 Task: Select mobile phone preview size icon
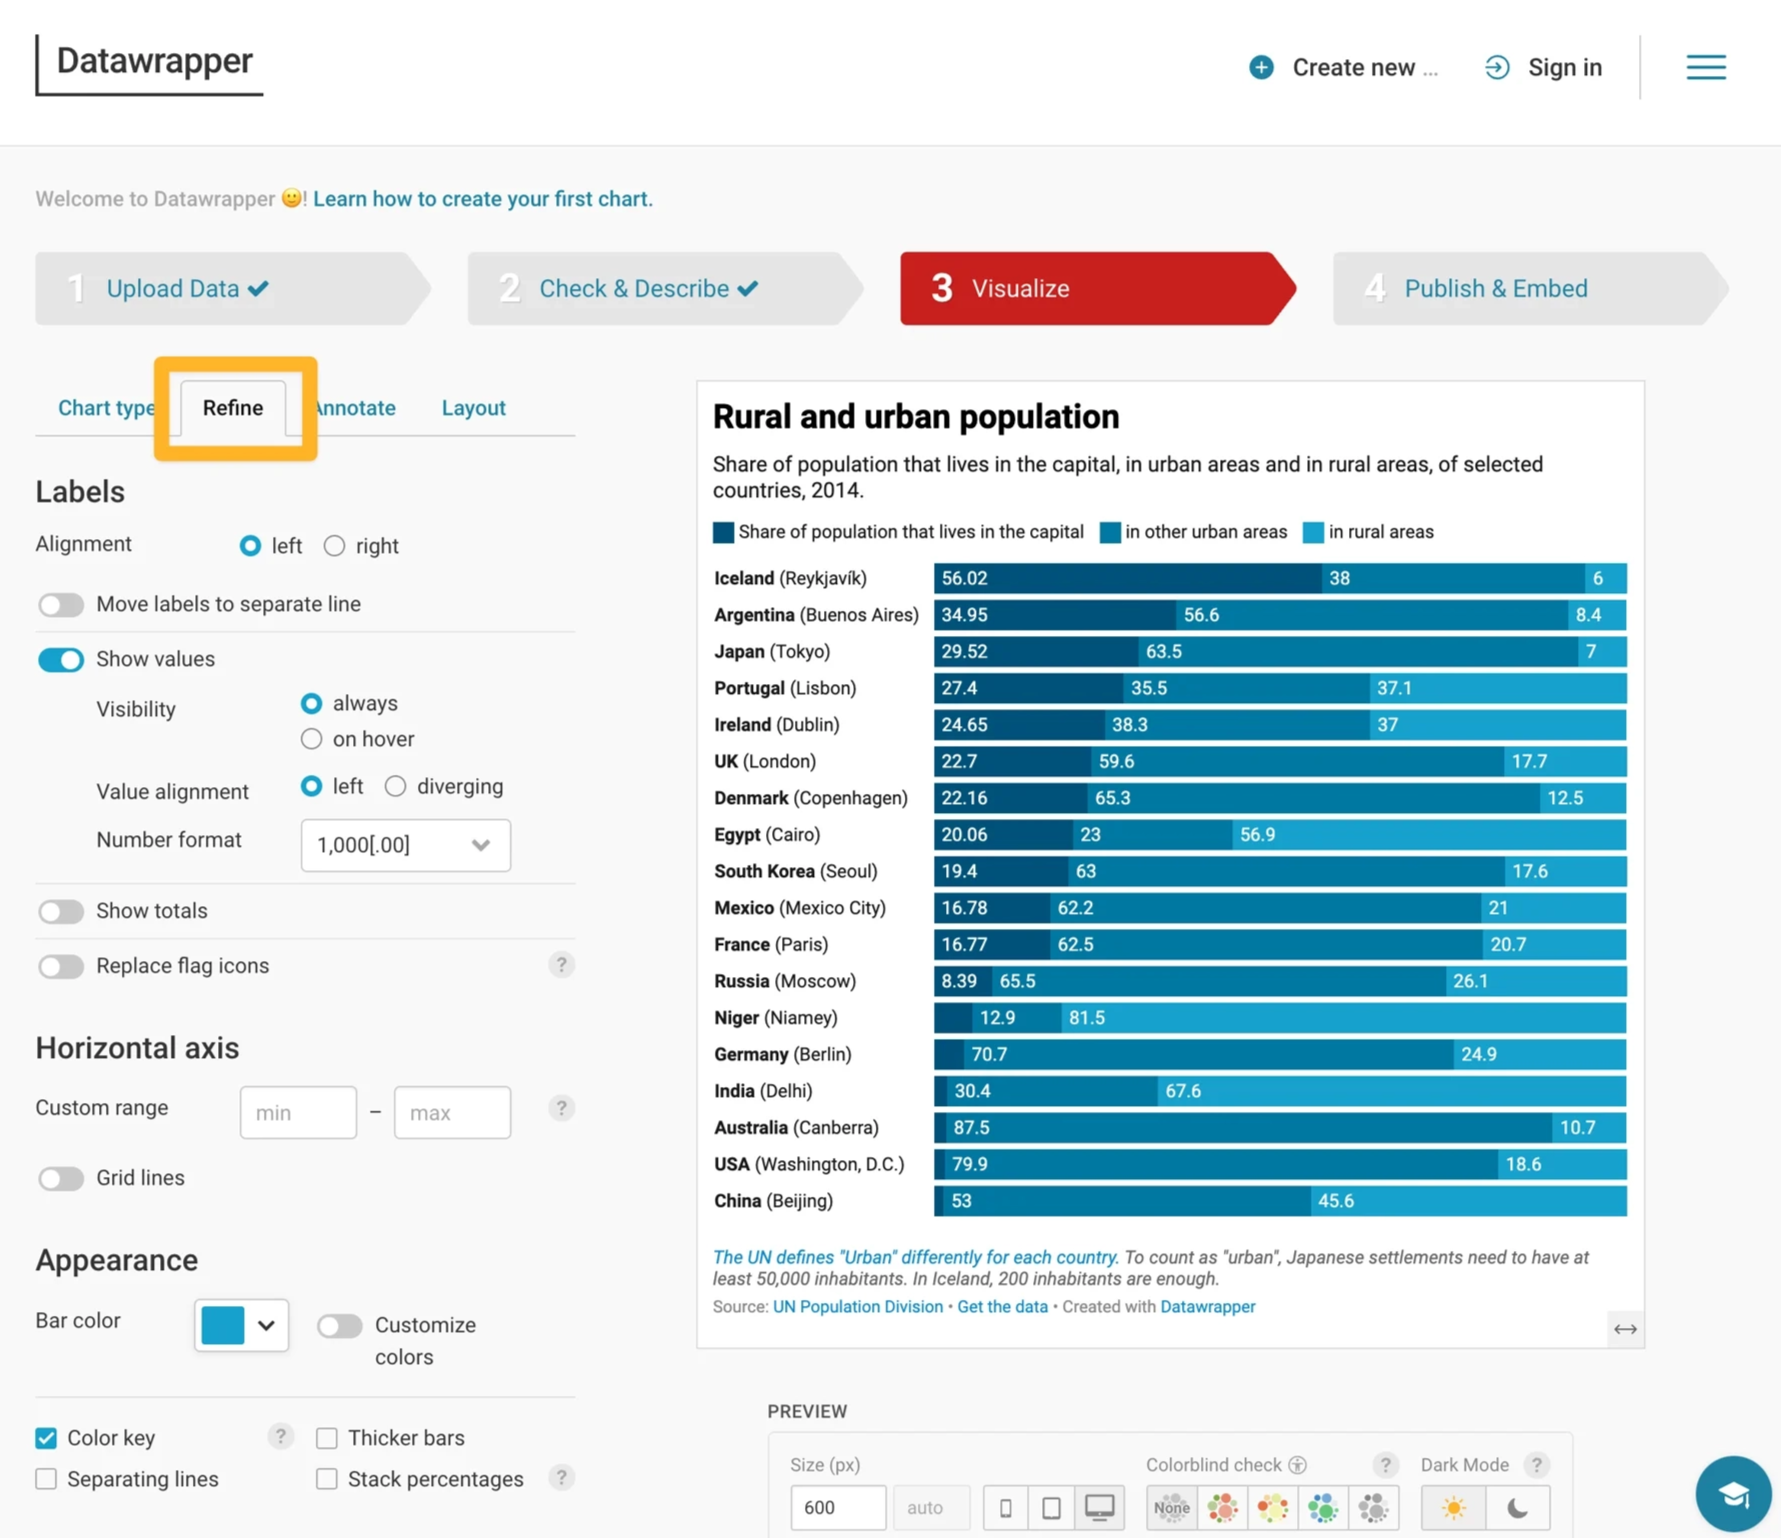(x=1005, y=1507)
